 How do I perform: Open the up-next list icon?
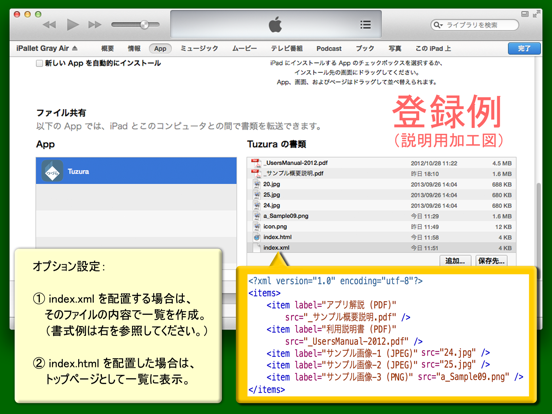coord(365,25)
